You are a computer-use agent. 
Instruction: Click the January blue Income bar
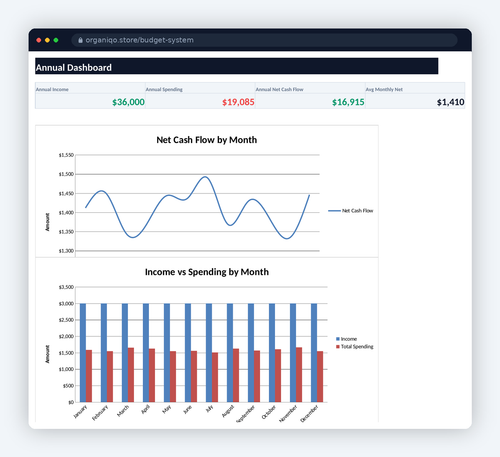click(x=83, y=353)
